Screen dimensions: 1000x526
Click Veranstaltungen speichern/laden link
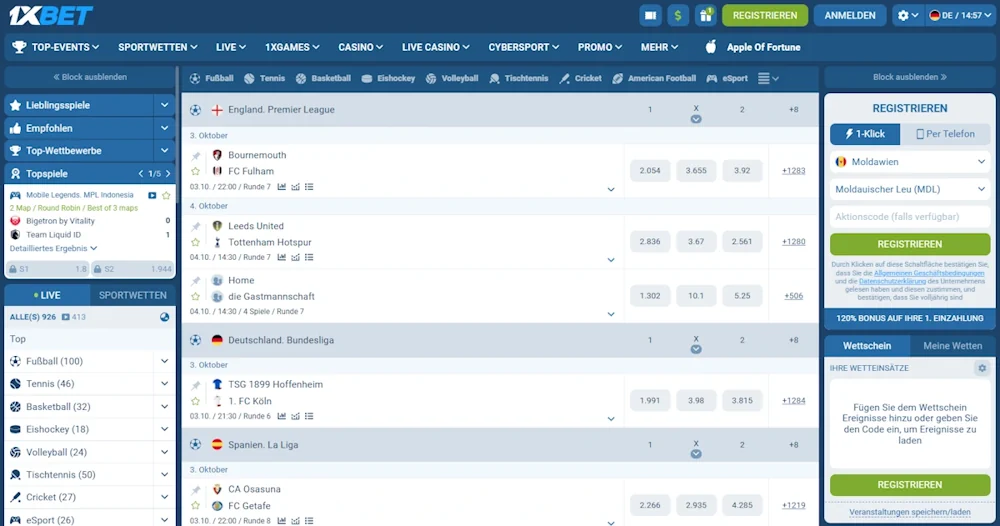pos(909,512)
